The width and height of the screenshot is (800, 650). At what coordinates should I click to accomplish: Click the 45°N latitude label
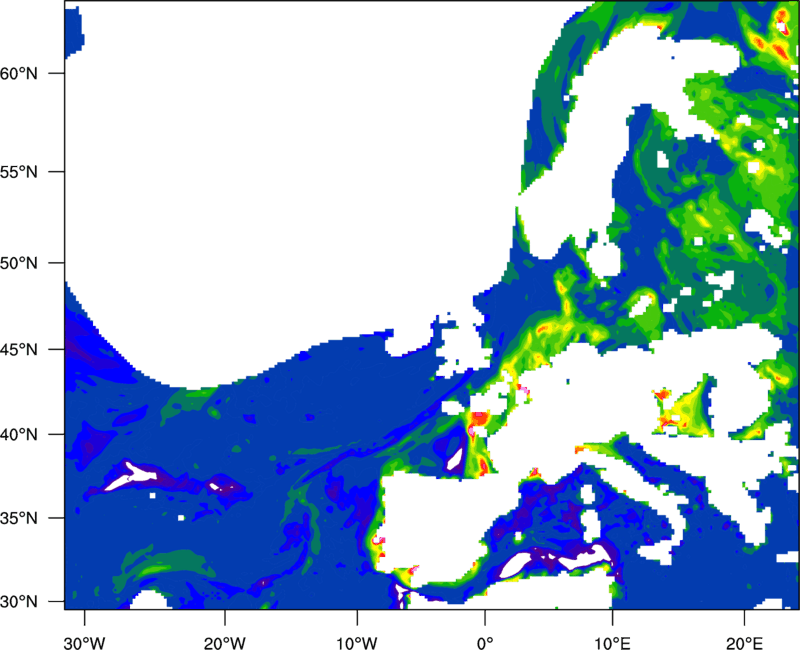tap(19, 350)
